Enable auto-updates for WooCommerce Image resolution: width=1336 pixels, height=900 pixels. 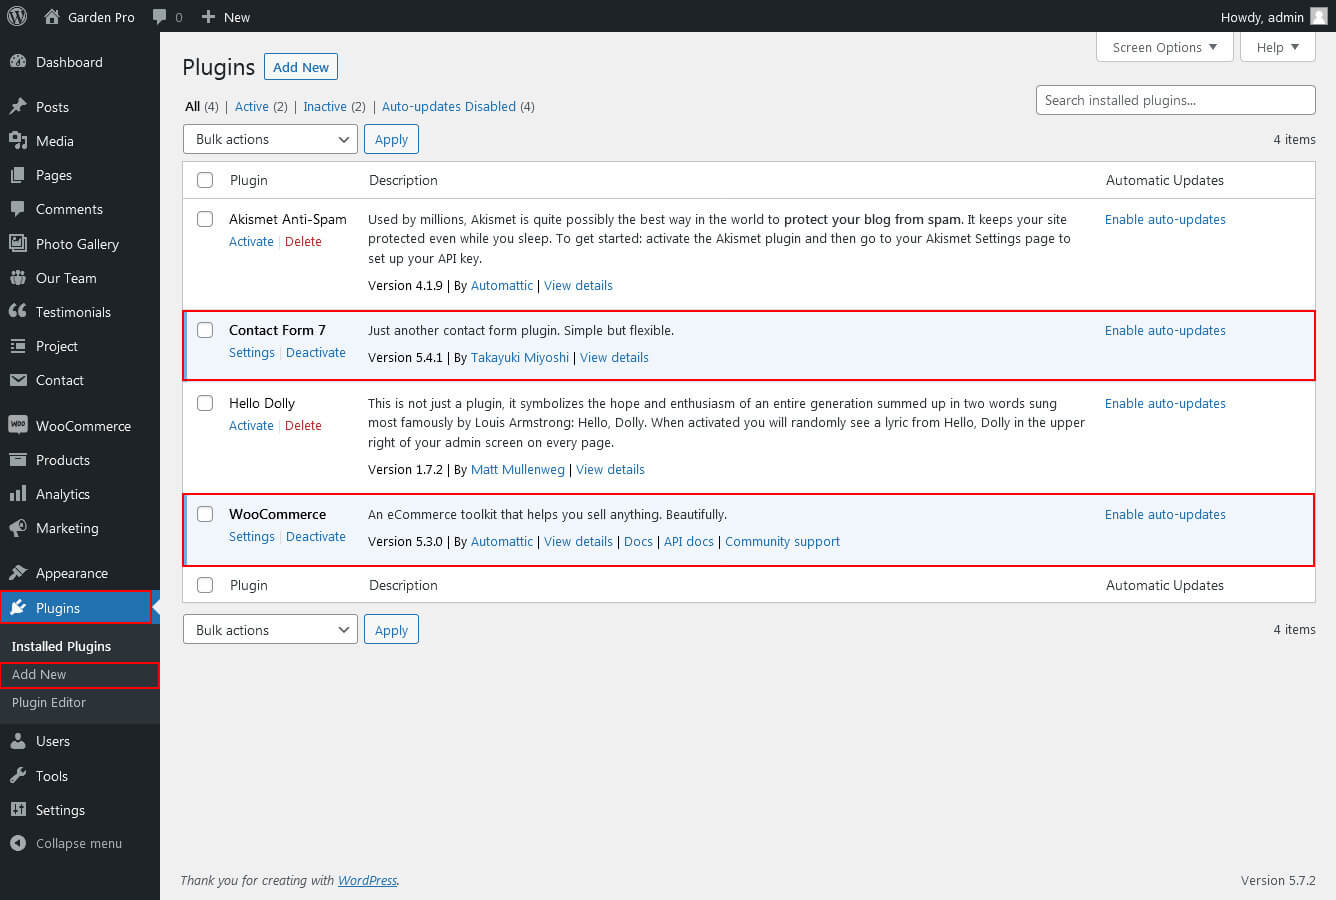tap(1165, 514)
